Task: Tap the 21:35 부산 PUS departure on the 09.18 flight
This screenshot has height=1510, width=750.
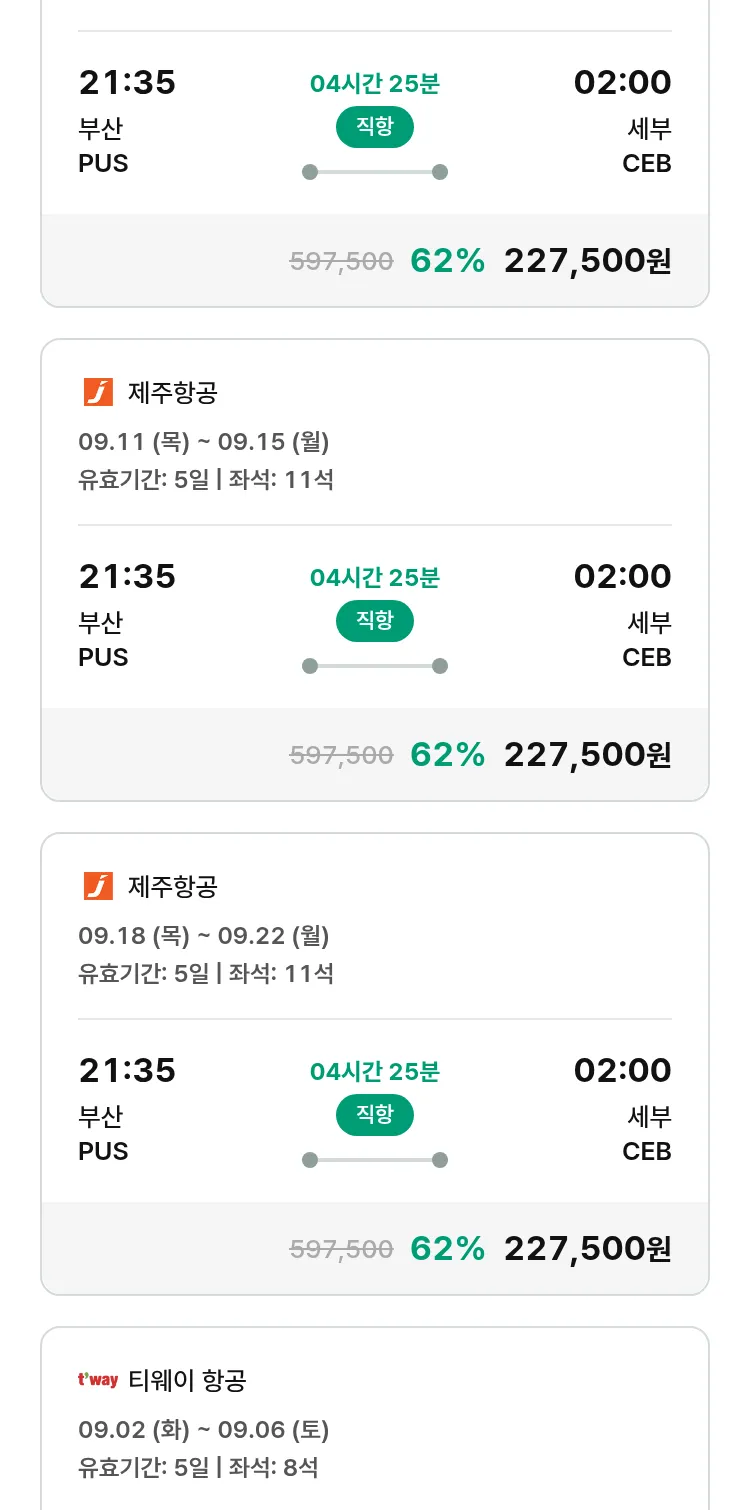Action: tap(127, 1110)
